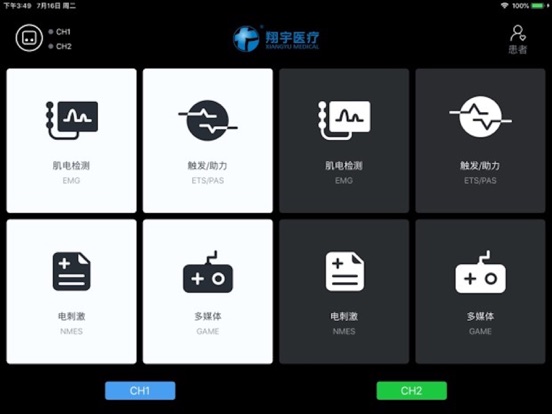Click the Xiangyu Medical logo in the header
The width and height of the screenshot is (552, 414).
[x=276, y=39]
